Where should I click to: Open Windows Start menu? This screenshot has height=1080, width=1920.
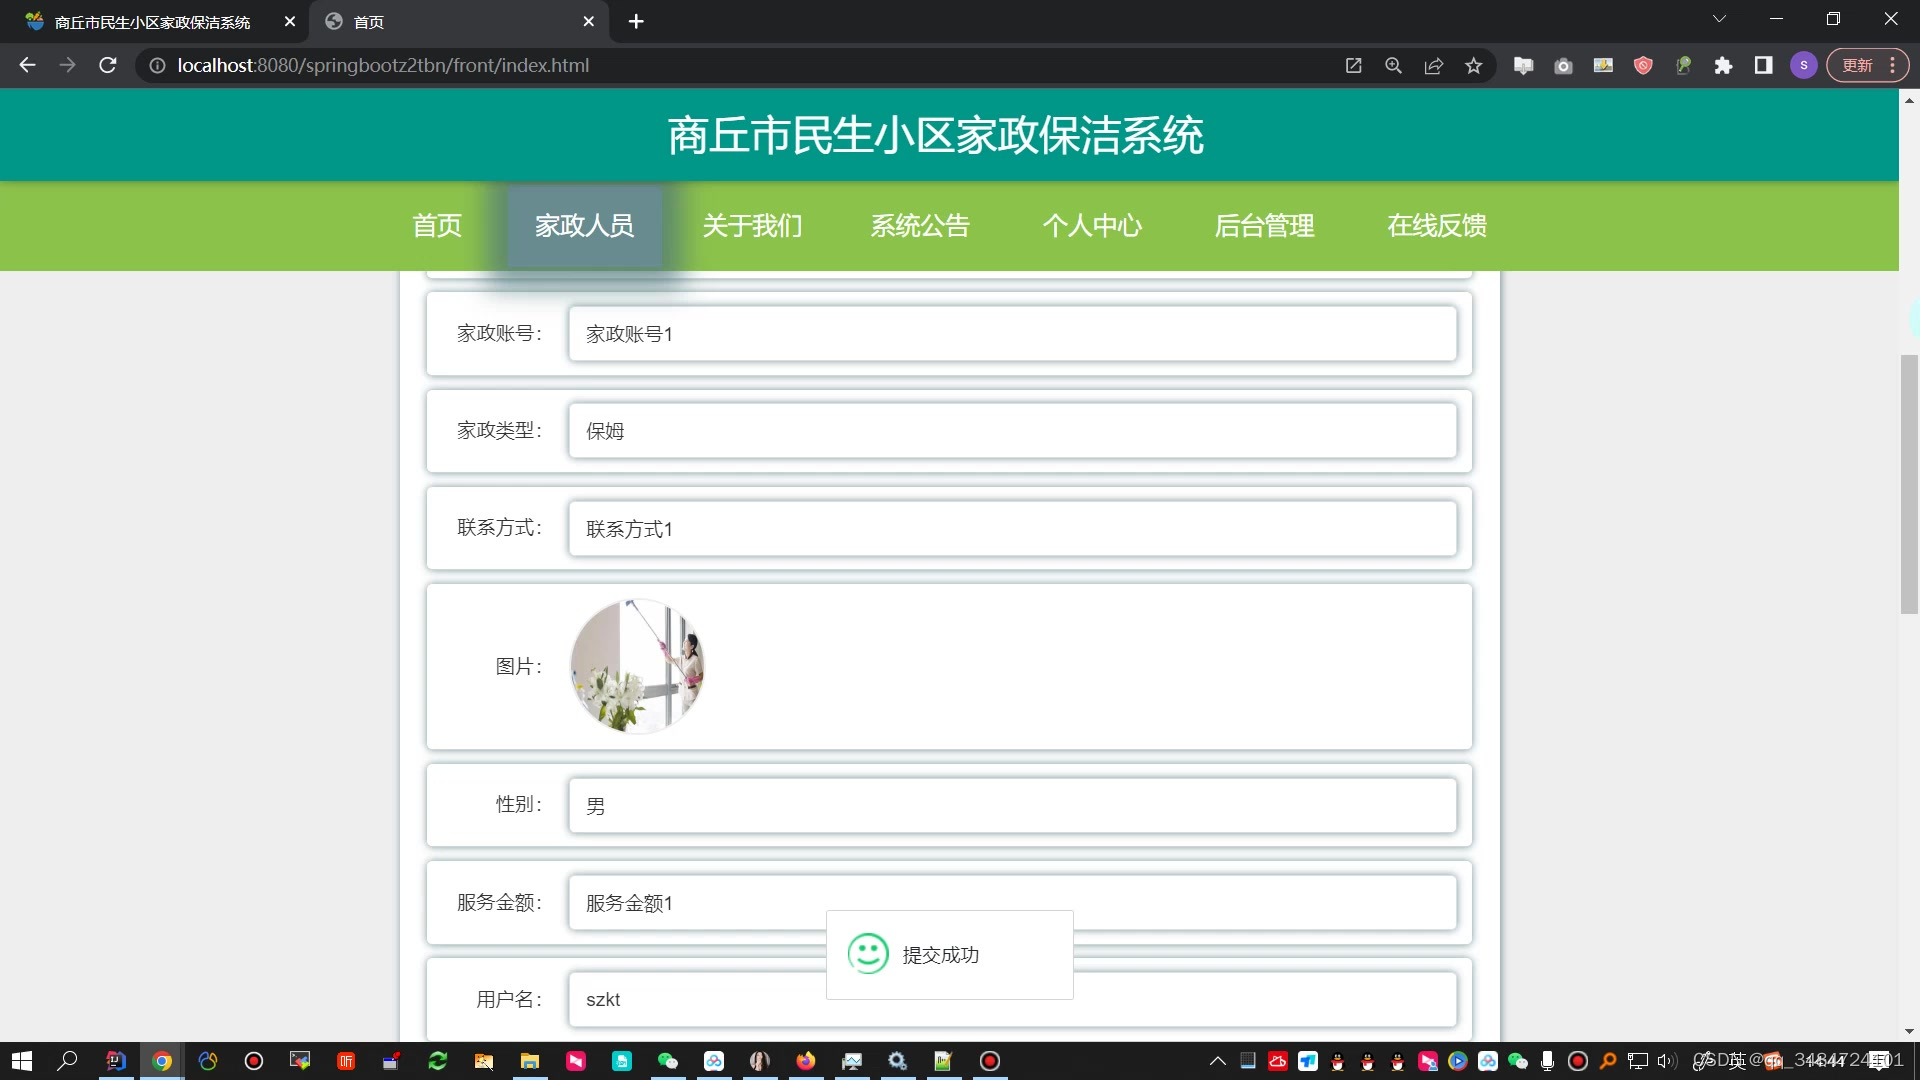click(x=21, y=1061)
